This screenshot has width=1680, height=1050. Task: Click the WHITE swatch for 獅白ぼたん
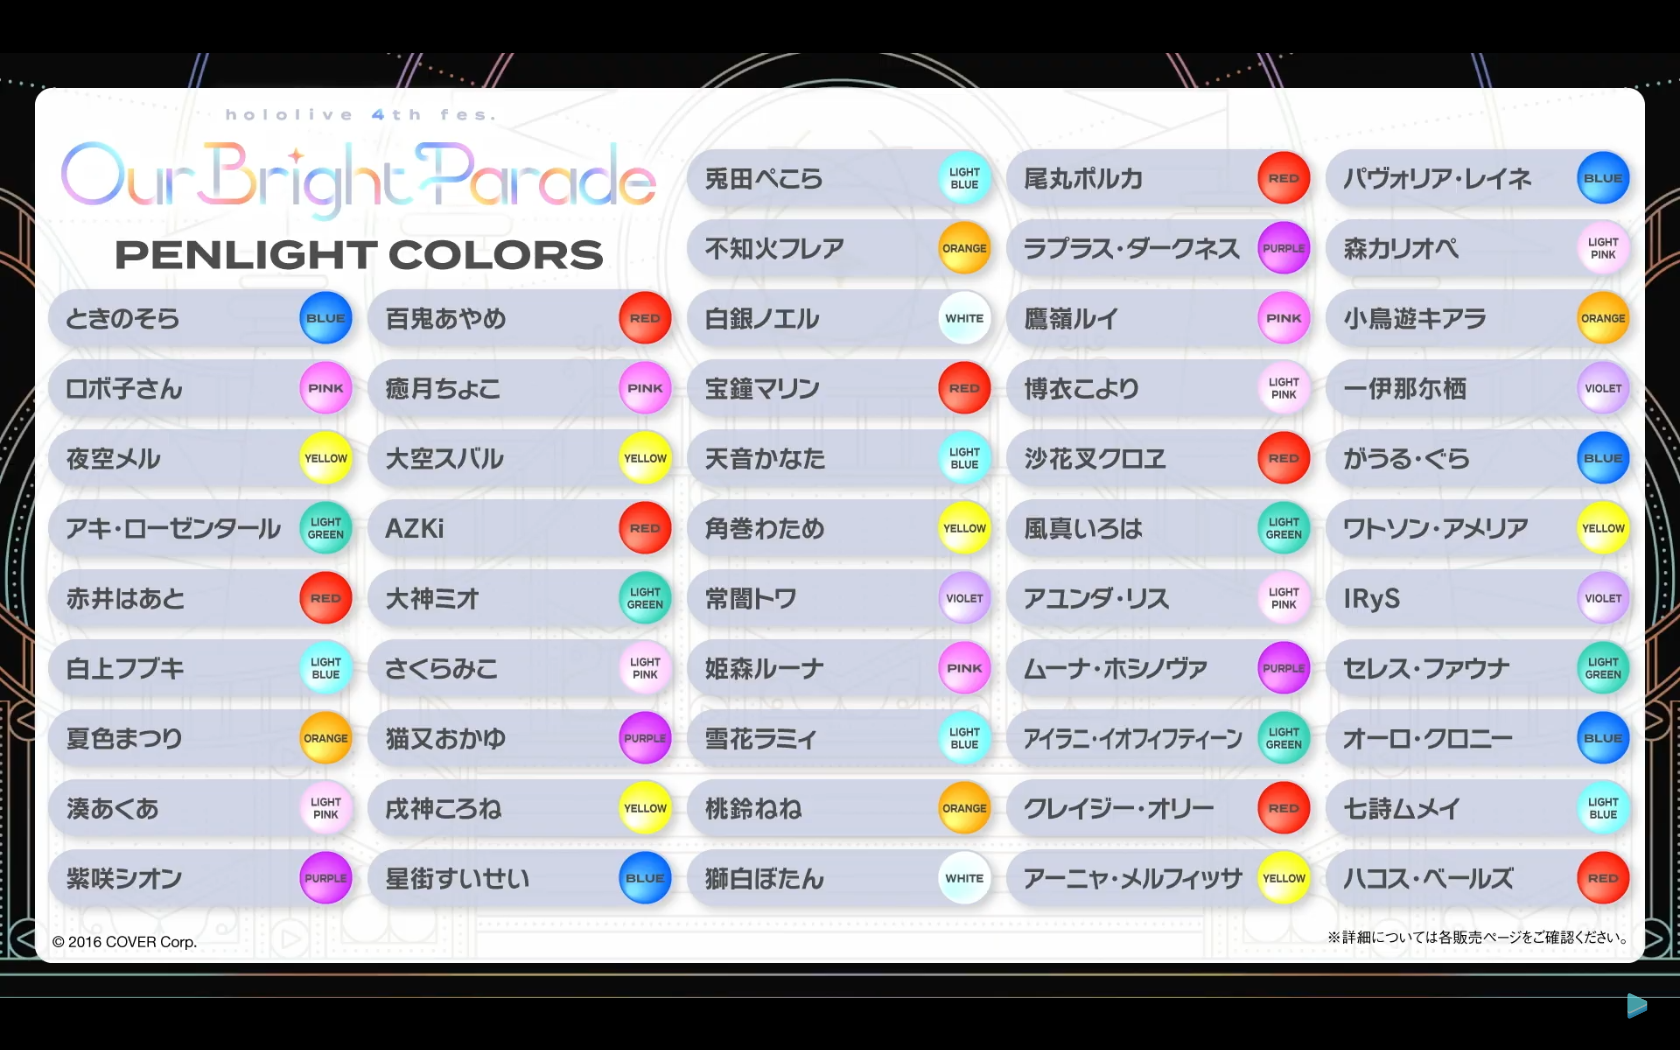965,878
